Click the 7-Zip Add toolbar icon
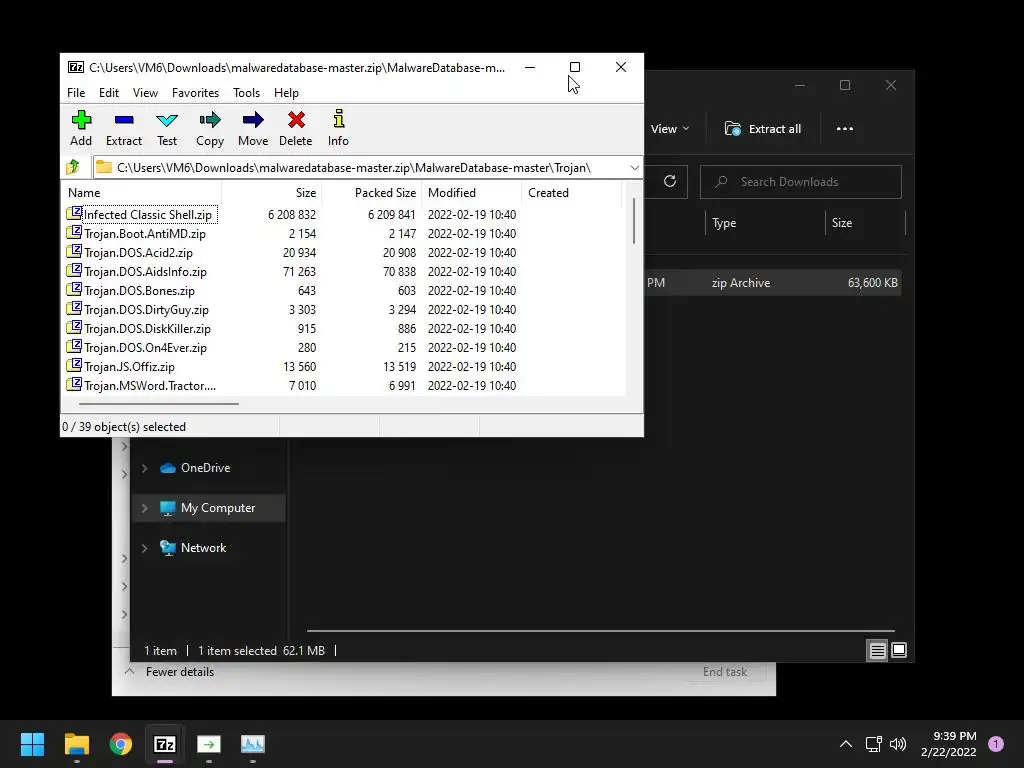Screen dimensions: 1024x768 click(81, 120)
